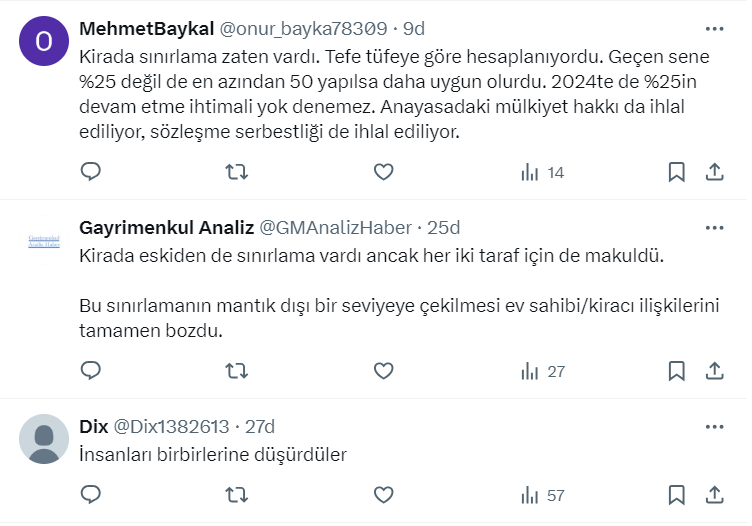Open more options on Dix's tweet

point(715,426)
